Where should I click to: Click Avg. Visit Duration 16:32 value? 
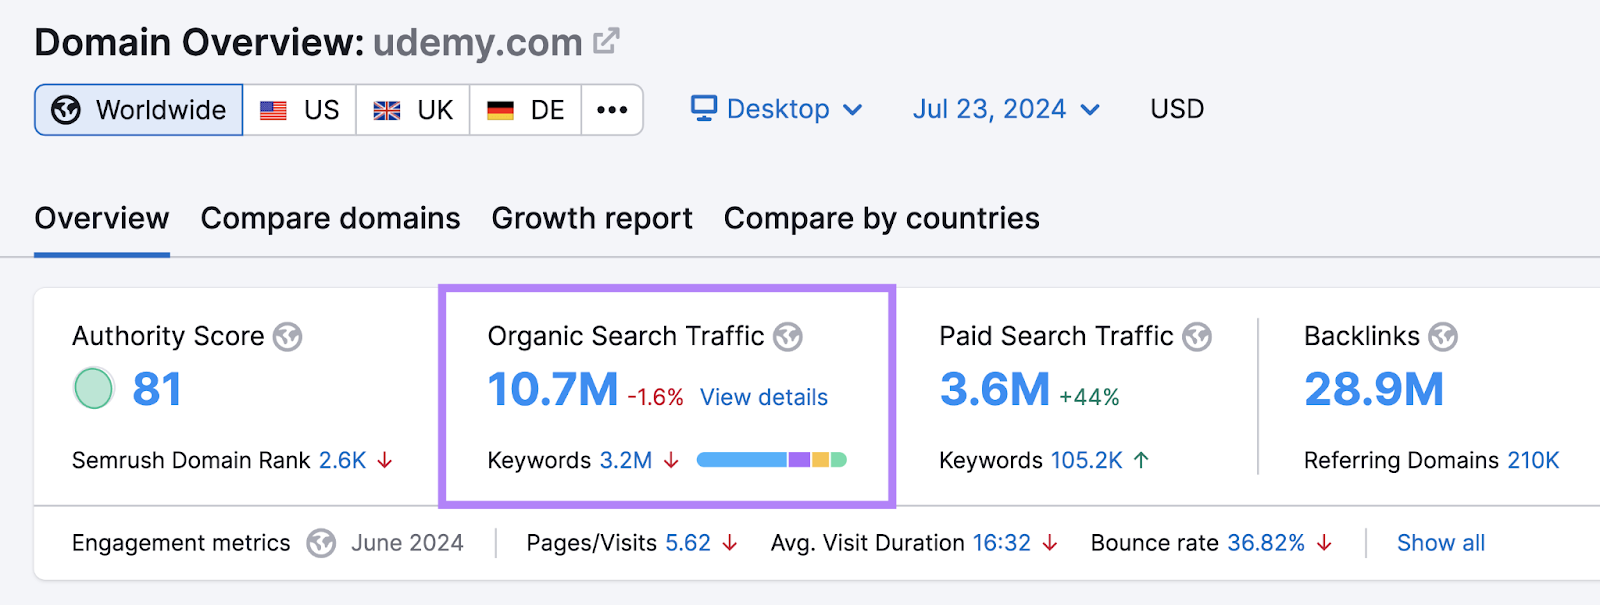tap(1002, 543)
